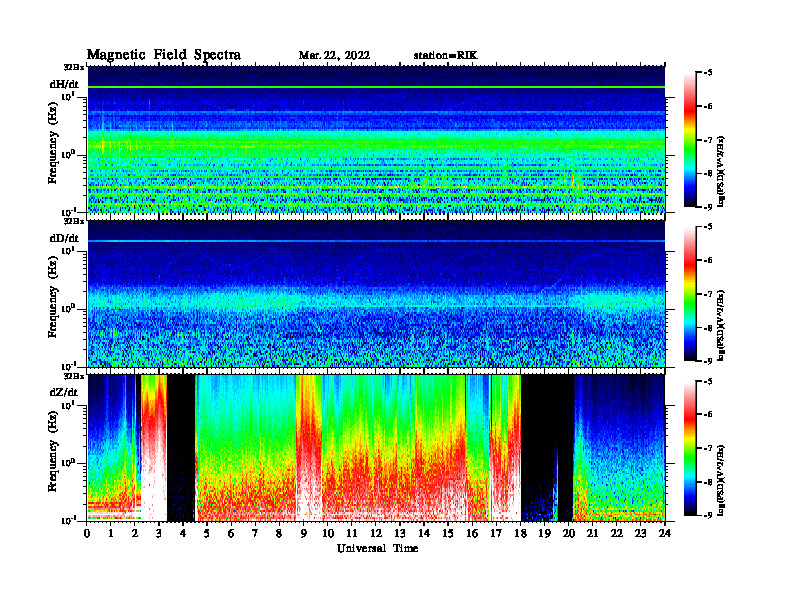Click hour tick label '5' on time axis
Image resolution: width=792 pixels, height=612 pixels.
207,534
